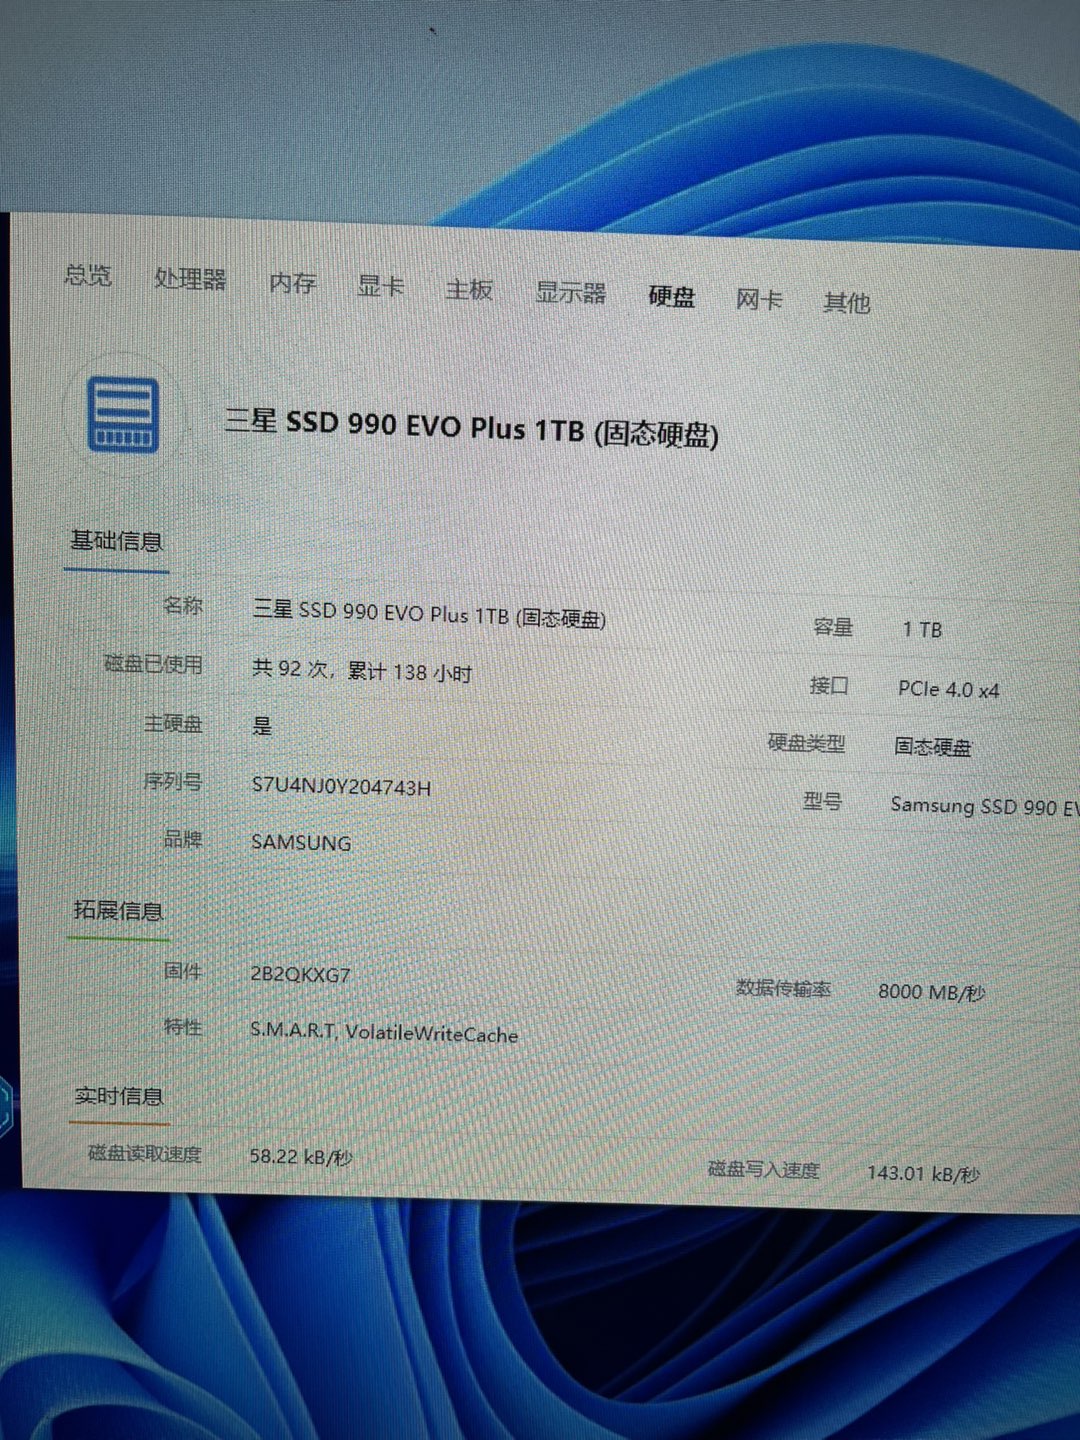
Task: Open the 主板 tab
Action: click(x=469, y=290)
